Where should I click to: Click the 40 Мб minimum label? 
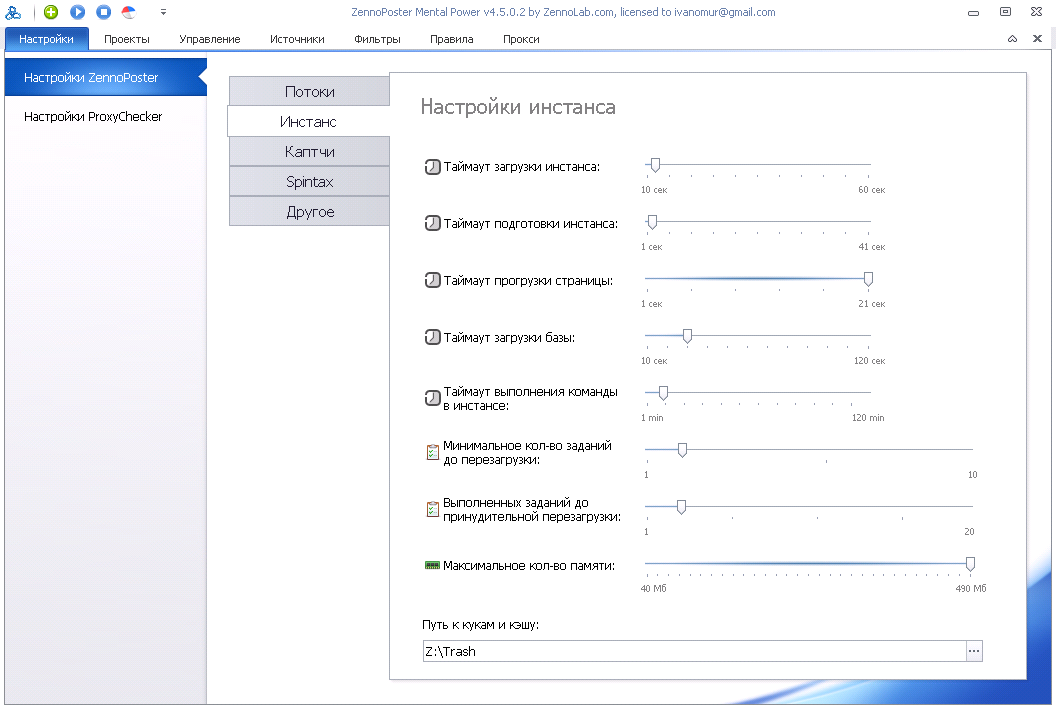point(653,589)
